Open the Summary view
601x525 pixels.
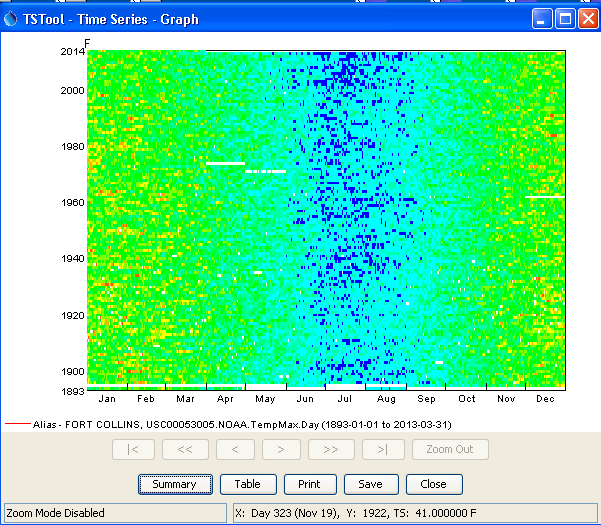(175, 484)
